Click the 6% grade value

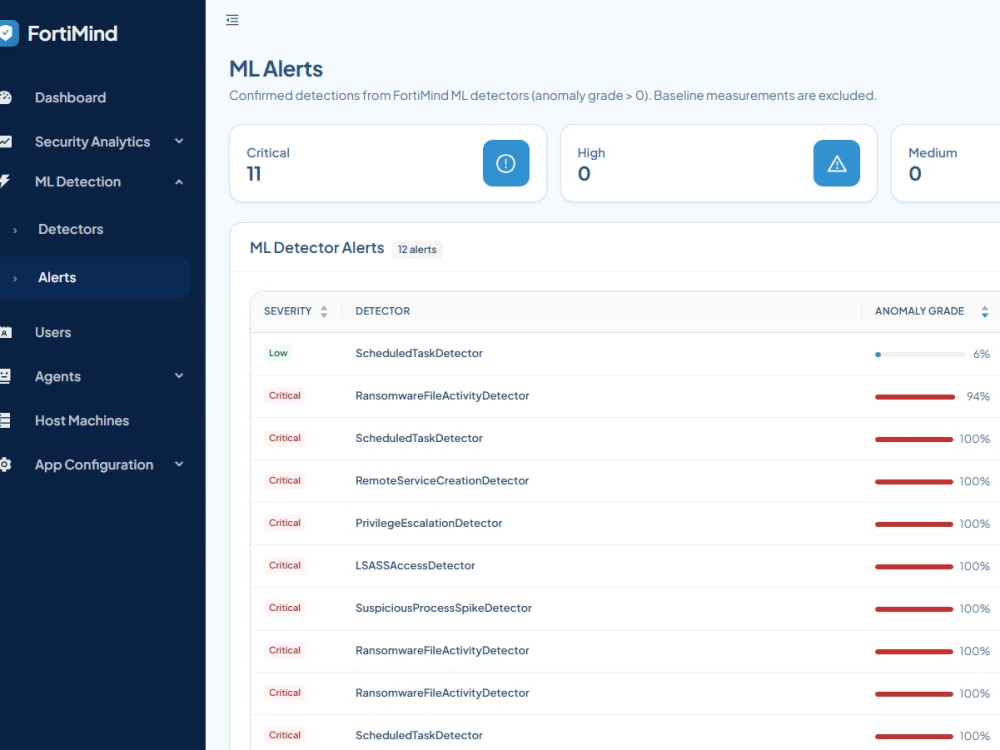(x=981, y=354)
